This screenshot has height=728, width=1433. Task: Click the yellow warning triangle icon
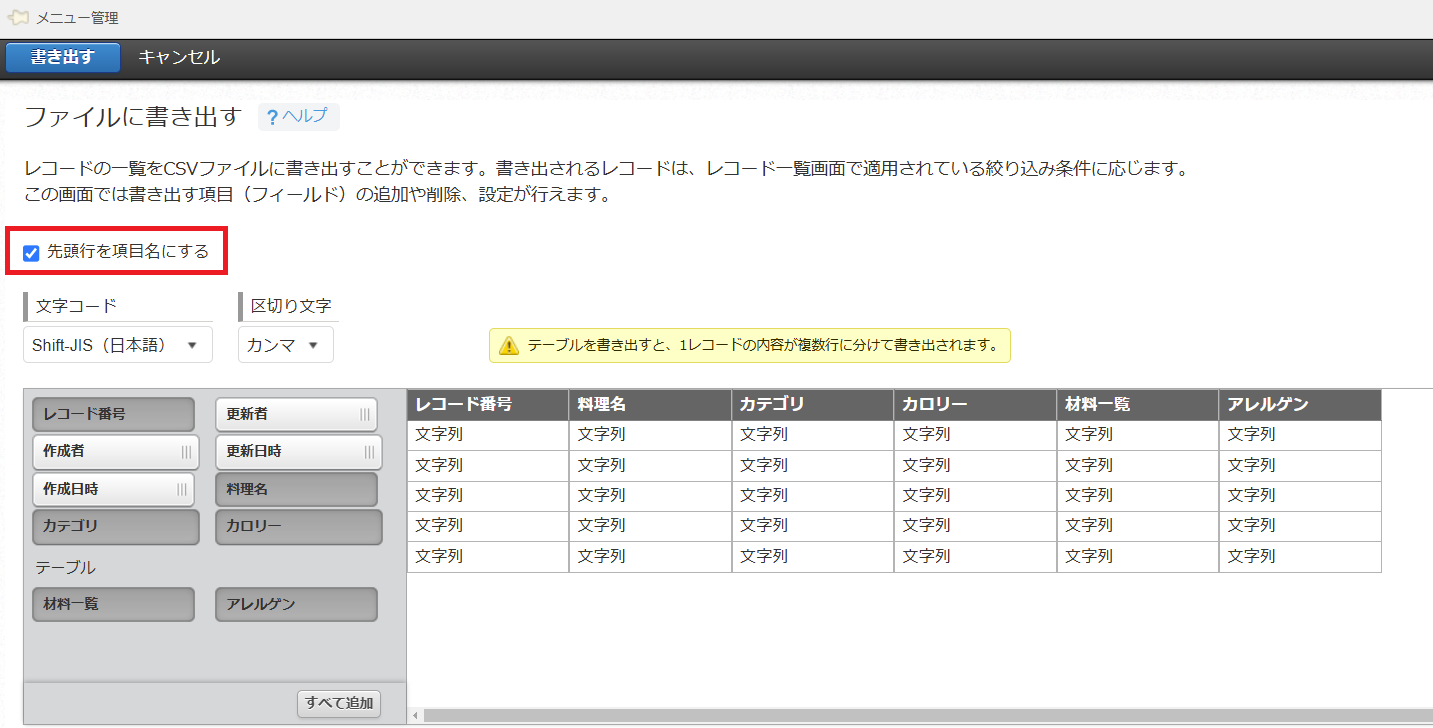(x=509, y=346)
